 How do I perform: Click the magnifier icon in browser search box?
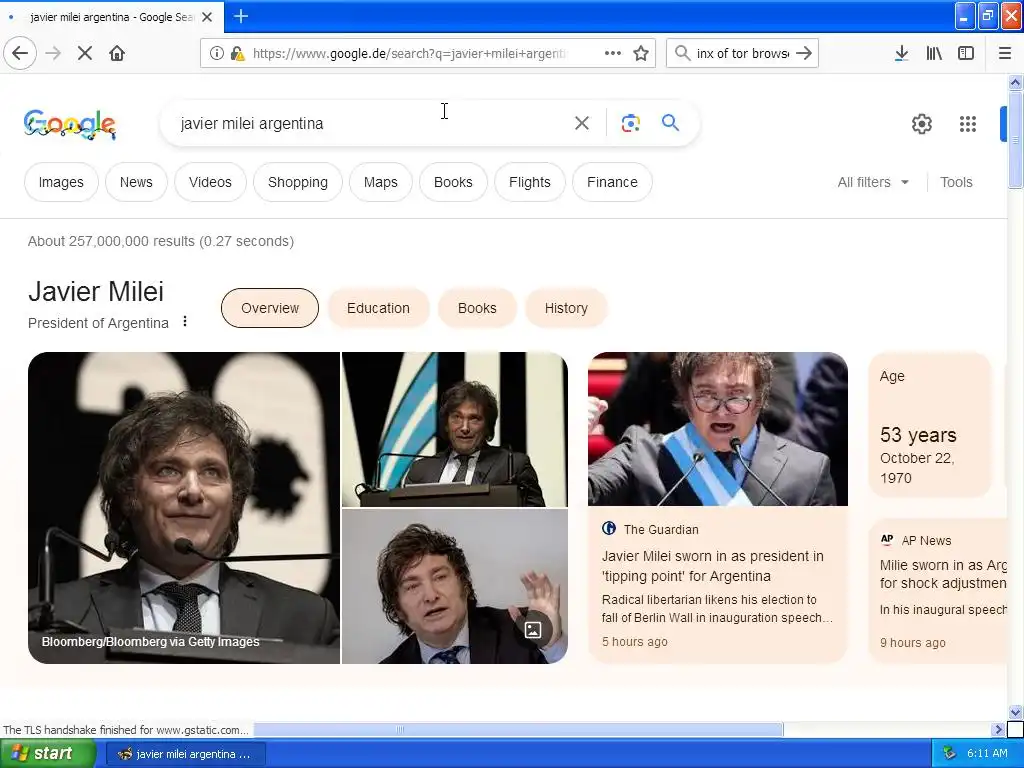pyautogui.click(x=682, y=53)
